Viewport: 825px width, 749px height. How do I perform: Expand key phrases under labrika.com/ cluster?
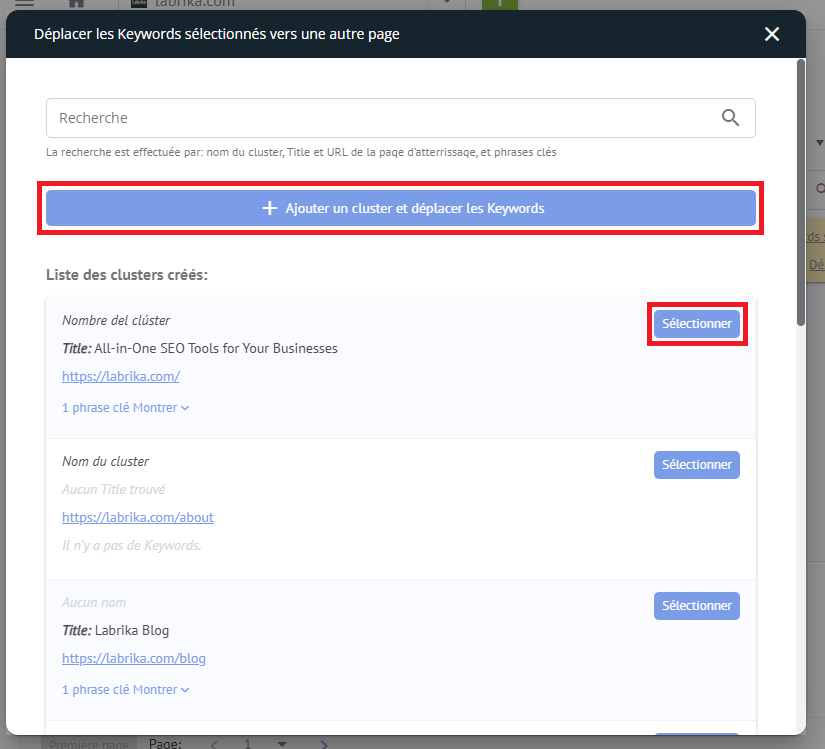[x=125, y=408]
